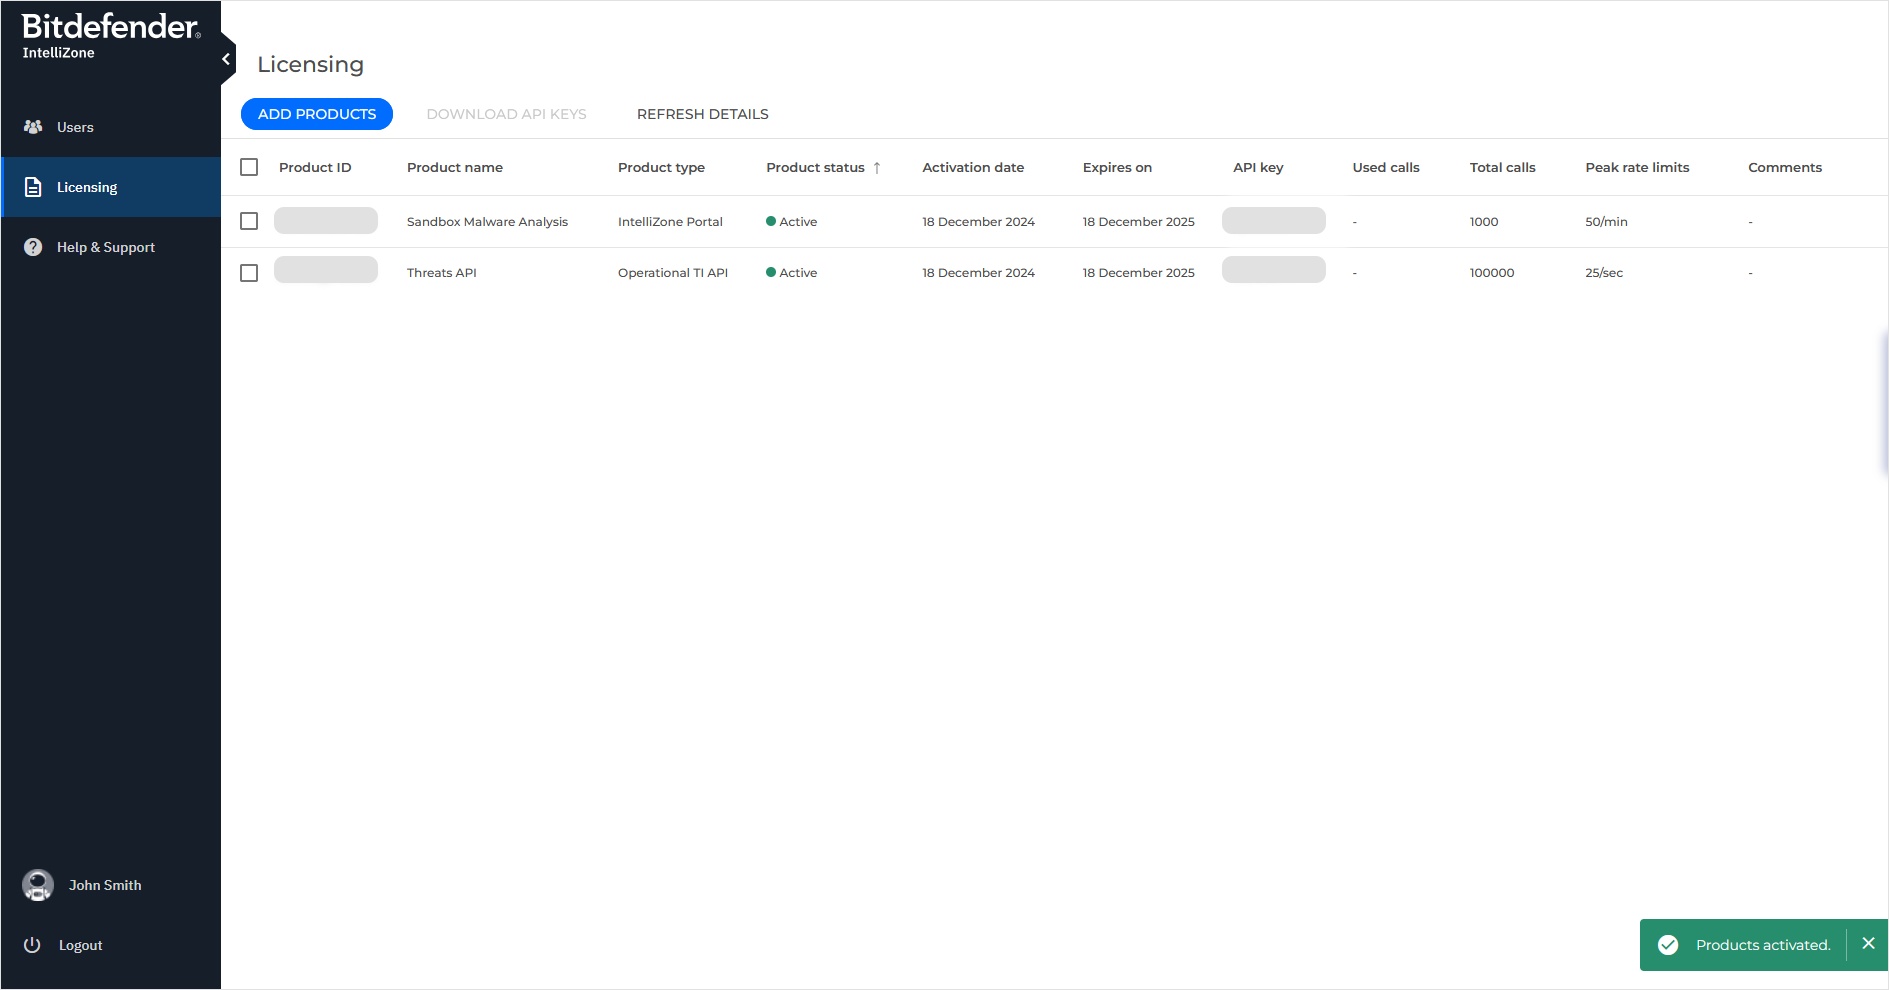Image resolution: width=1889 pixels, height=990 pixels.
Task: Click the Product status sort arrow
Action: (877, 167)
